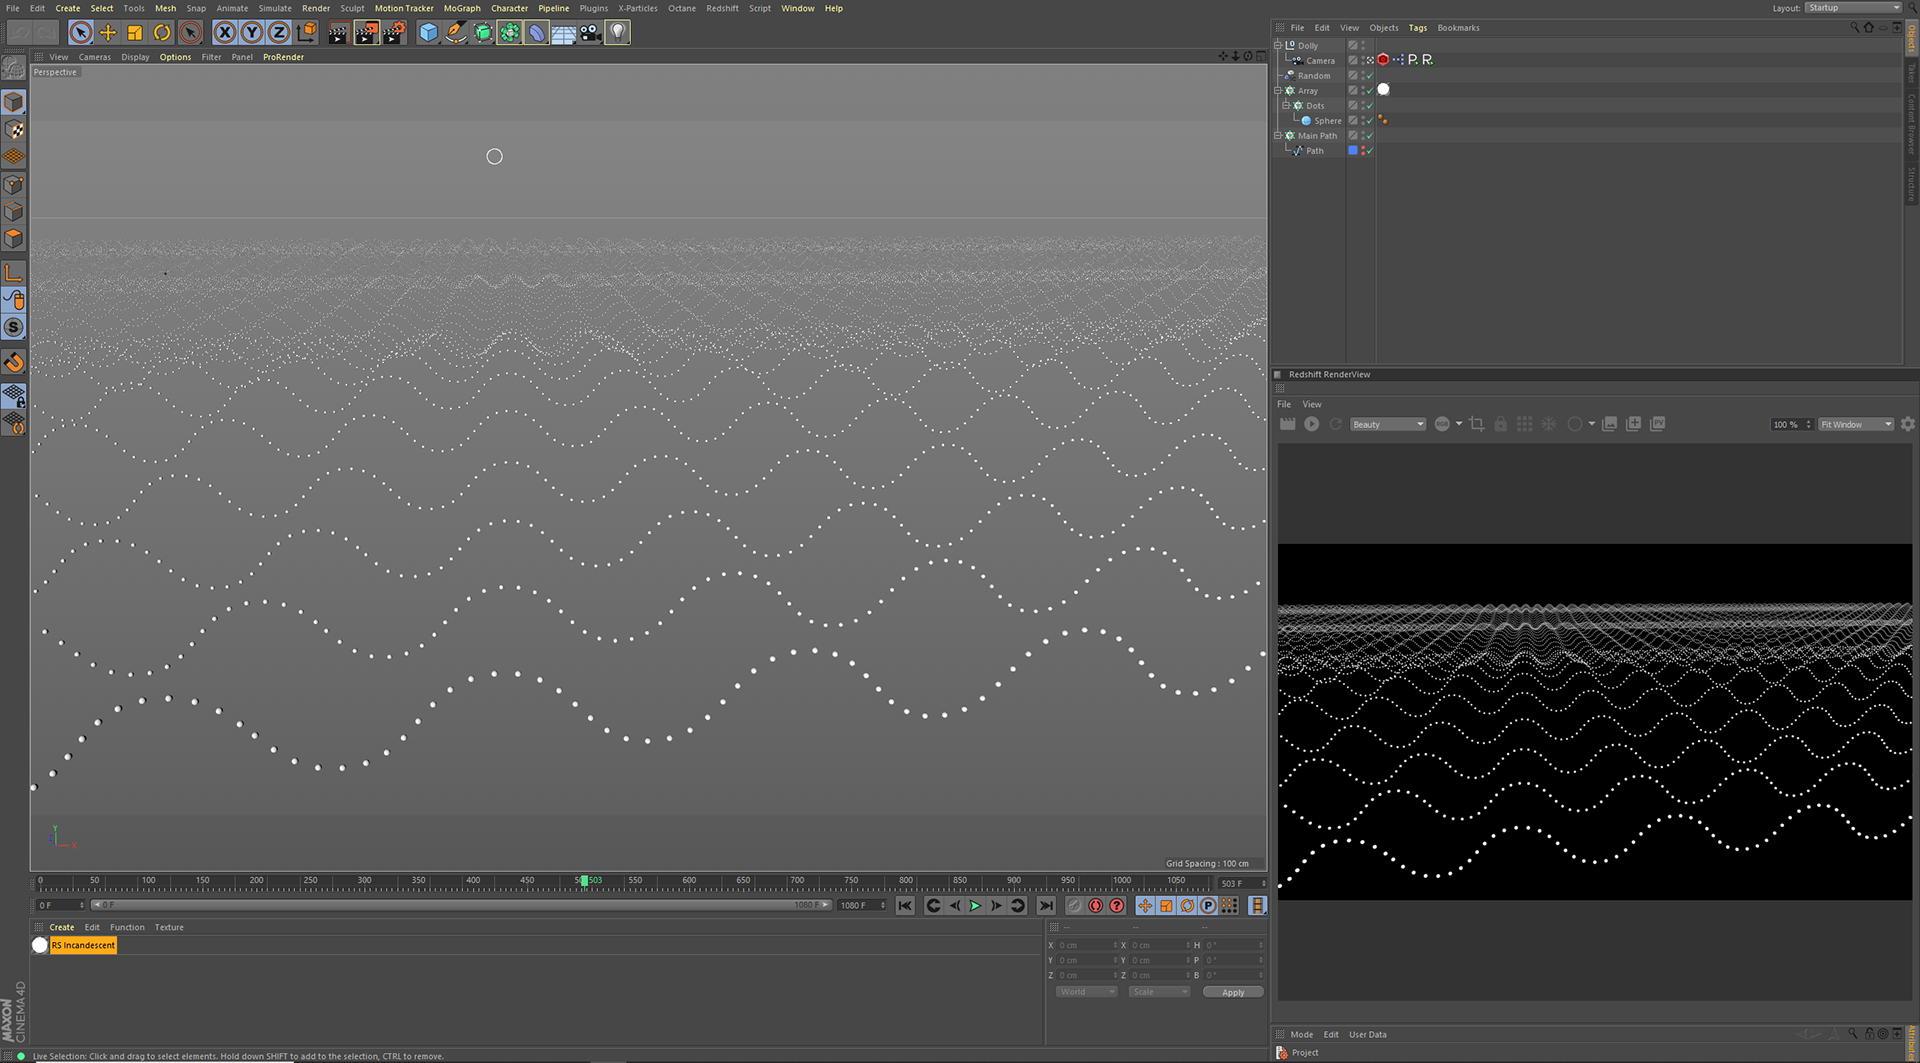This screenshot has width=1920, height=1063.
Task: Open the Bend deformer icon
Action: click(x=537, y=33)
